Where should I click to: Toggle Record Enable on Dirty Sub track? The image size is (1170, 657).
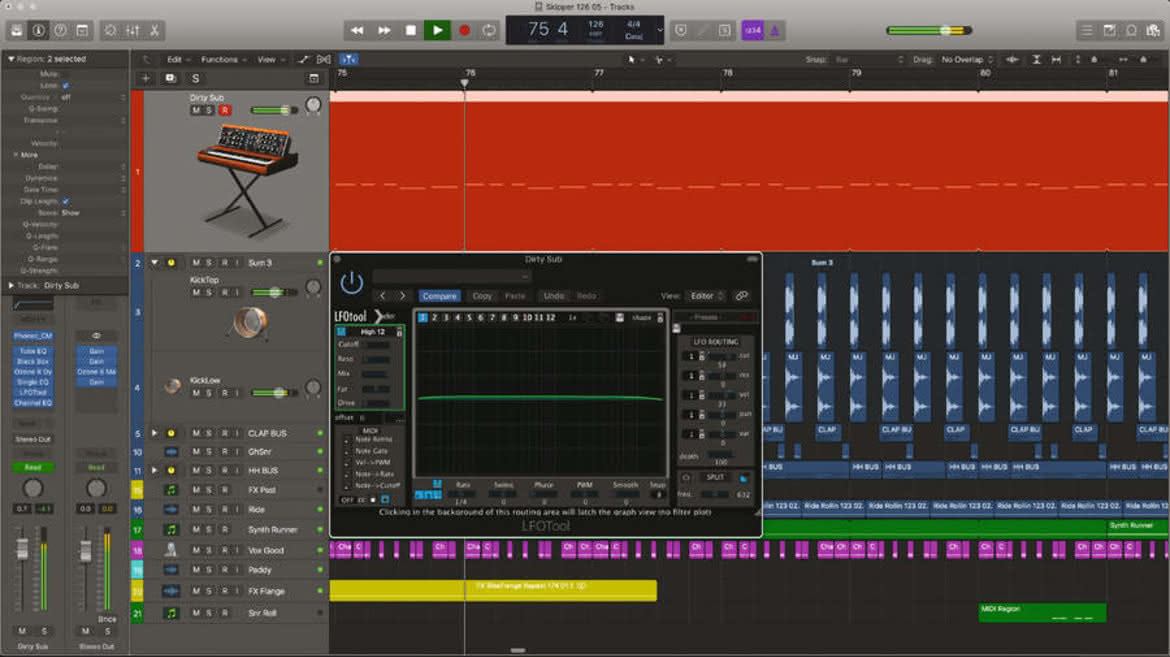click(x=225, y=110)
